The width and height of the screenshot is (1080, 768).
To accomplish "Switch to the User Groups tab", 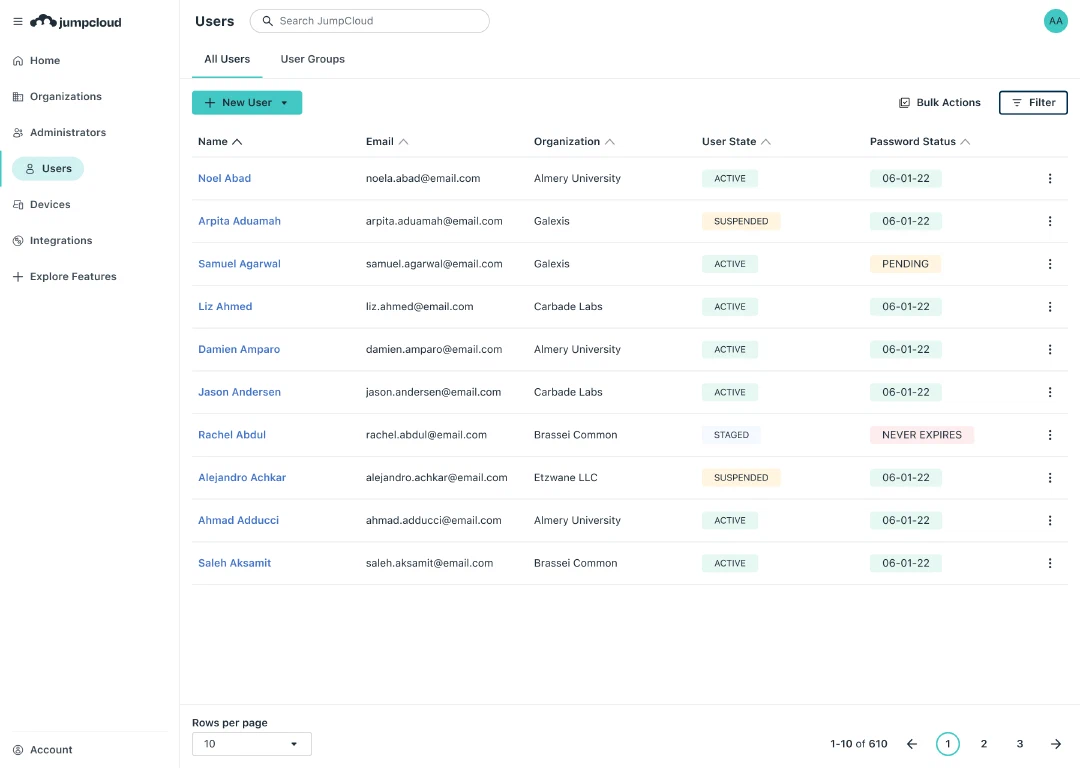I will pos(313,59).
